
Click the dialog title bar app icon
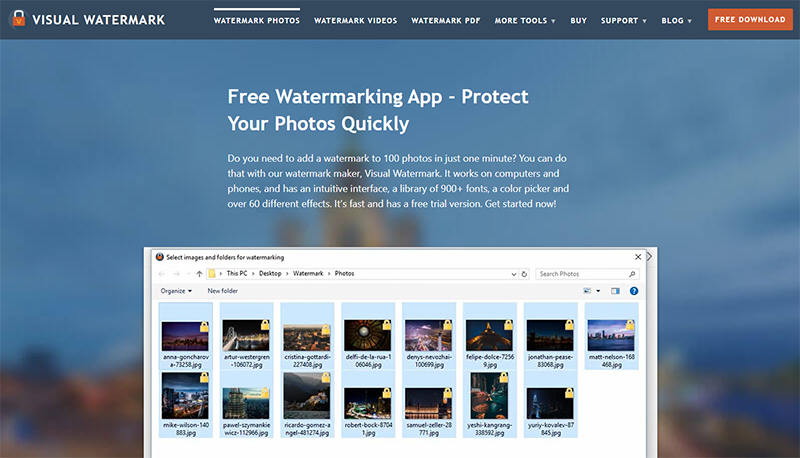[x=160, y=257]
